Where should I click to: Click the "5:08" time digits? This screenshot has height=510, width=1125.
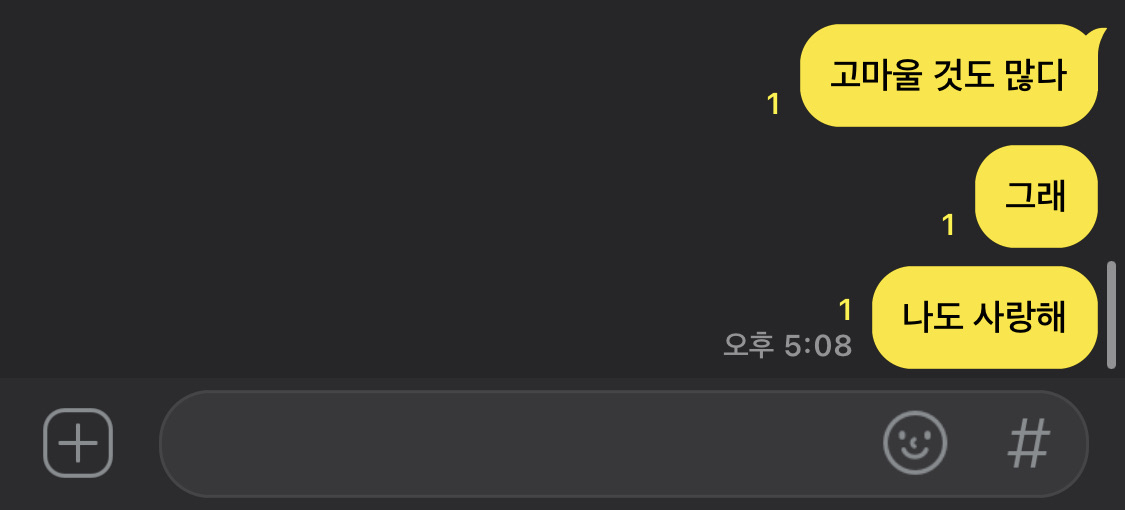pos(818,346)
